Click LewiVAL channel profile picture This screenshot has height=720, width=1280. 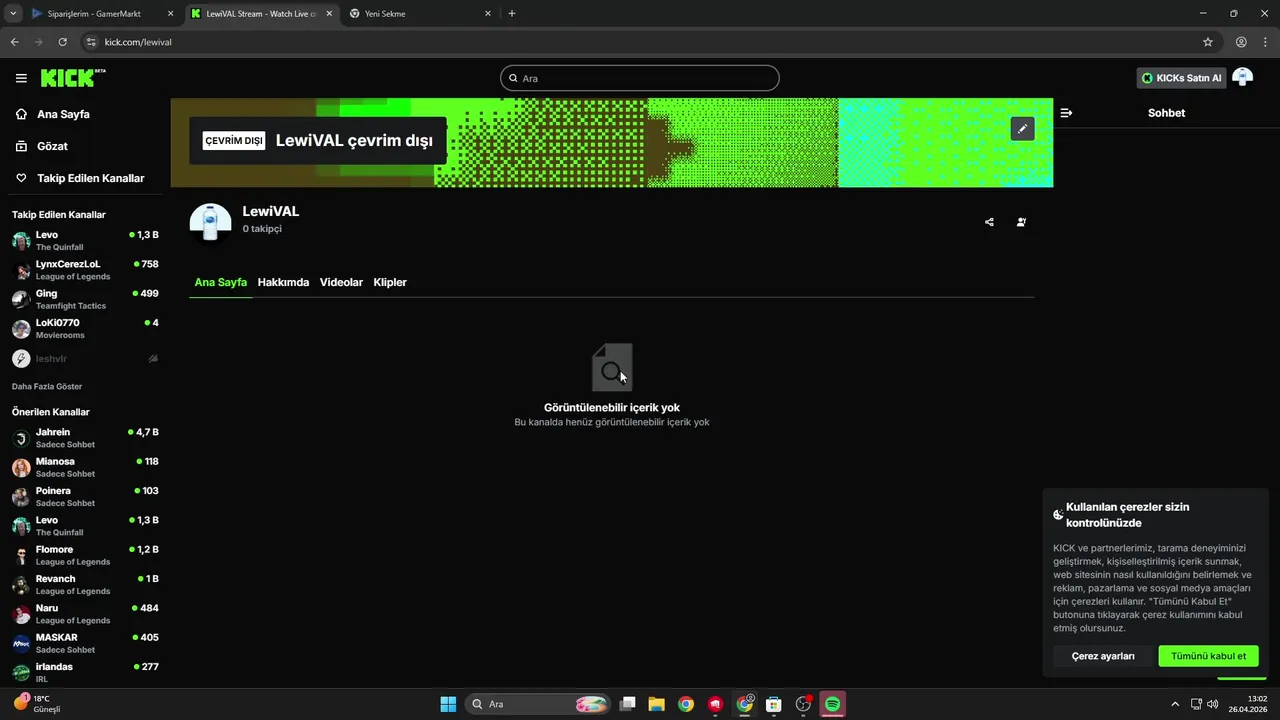pos(210,223)
